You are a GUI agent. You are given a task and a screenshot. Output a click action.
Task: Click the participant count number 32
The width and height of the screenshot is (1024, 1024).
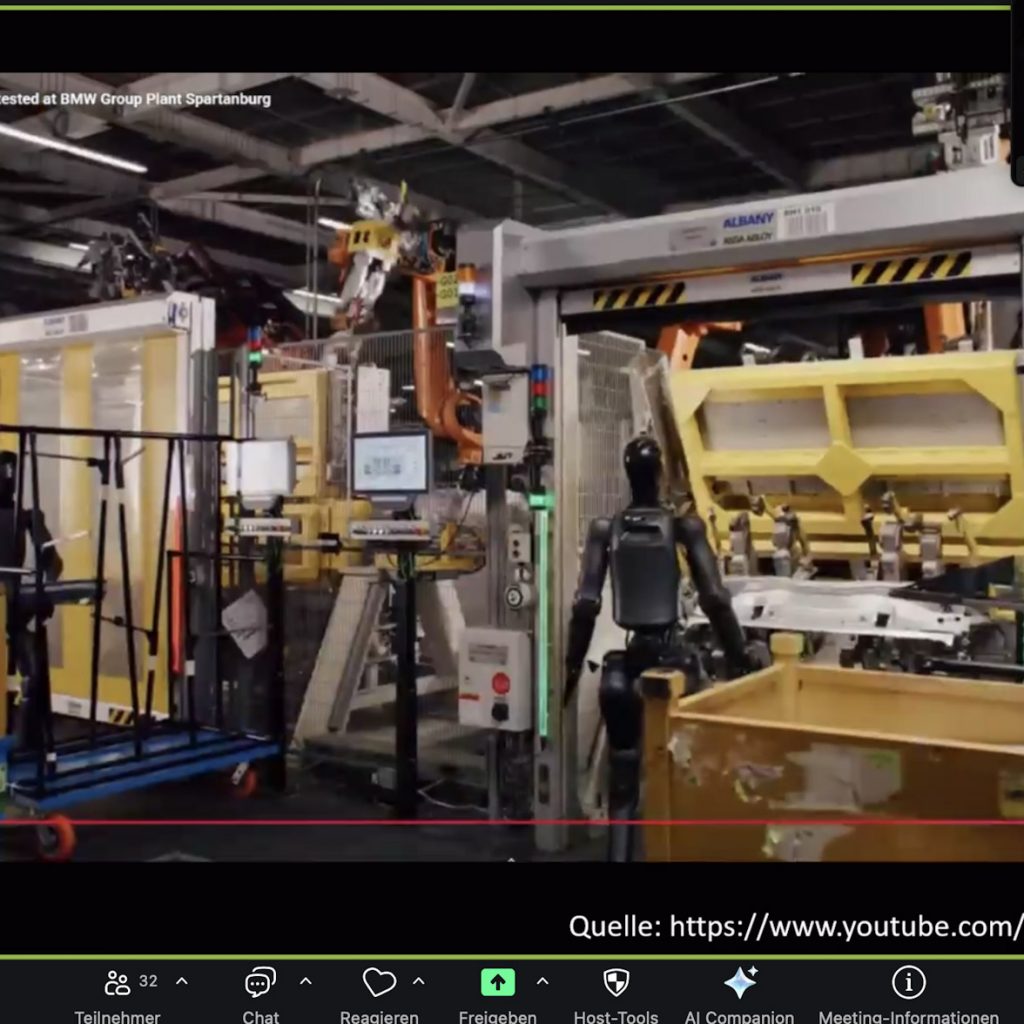click(x=148, y=981)
